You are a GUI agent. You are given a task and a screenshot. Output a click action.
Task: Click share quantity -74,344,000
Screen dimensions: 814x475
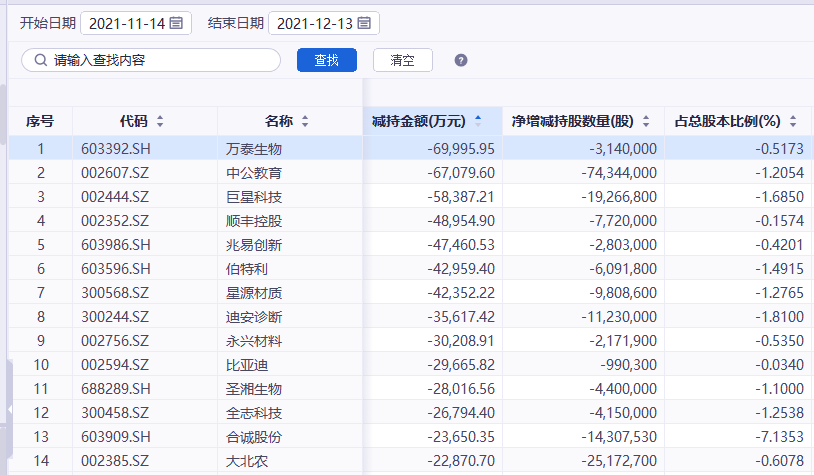click(619, 173)
